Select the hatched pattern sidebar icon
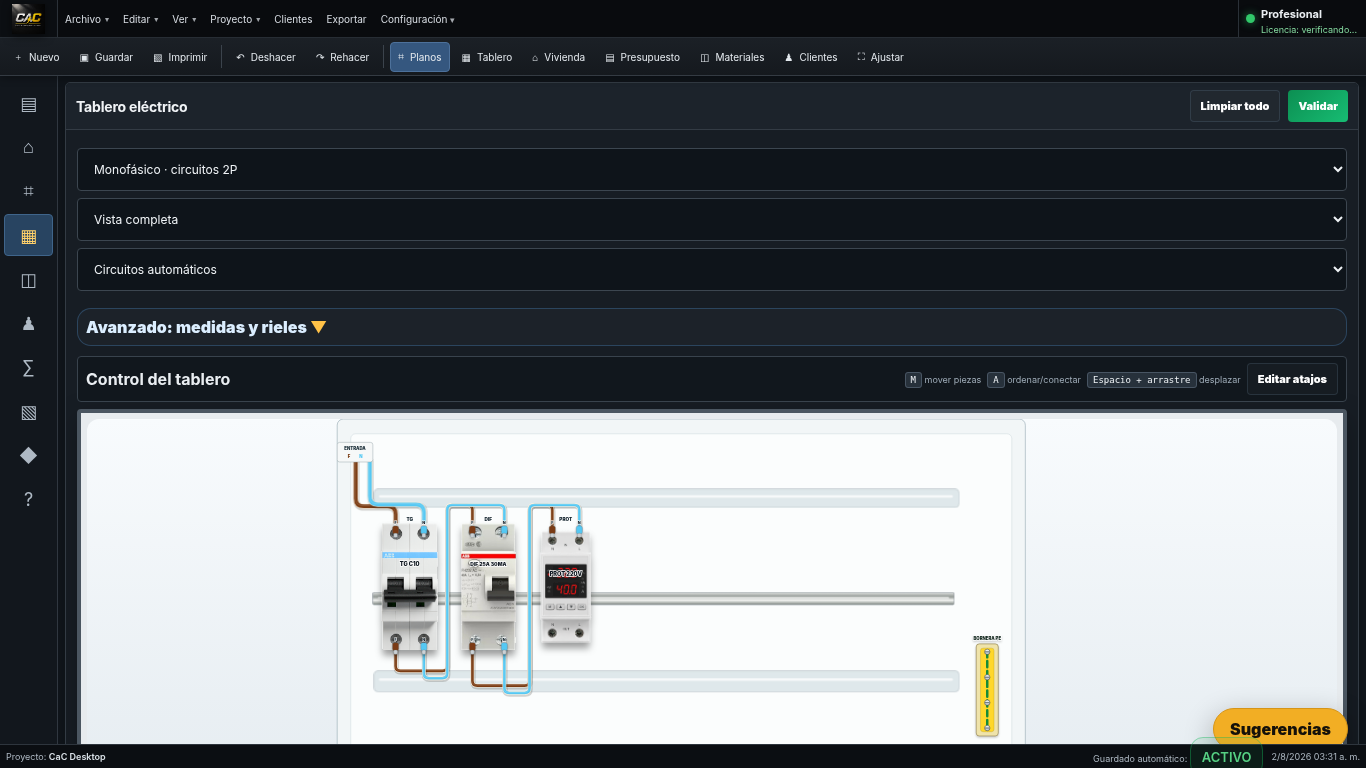Screen dimensions: 1366x768 coord(28,412)
